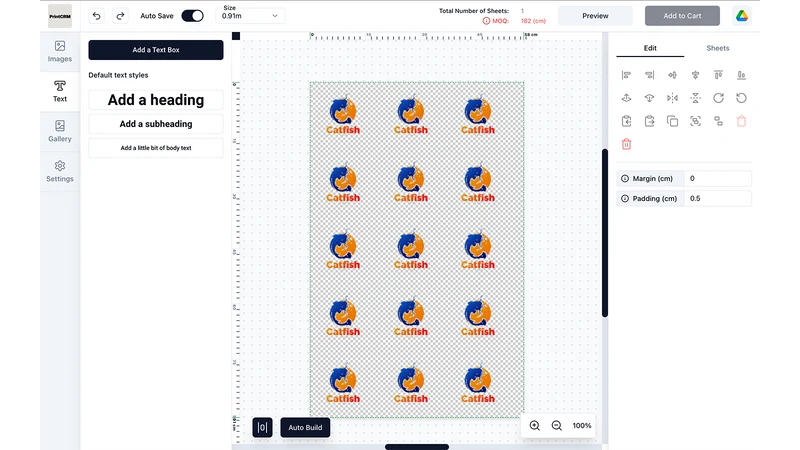Click the black square at ruler corner
The image size is (800, 450).
[236, 36]
